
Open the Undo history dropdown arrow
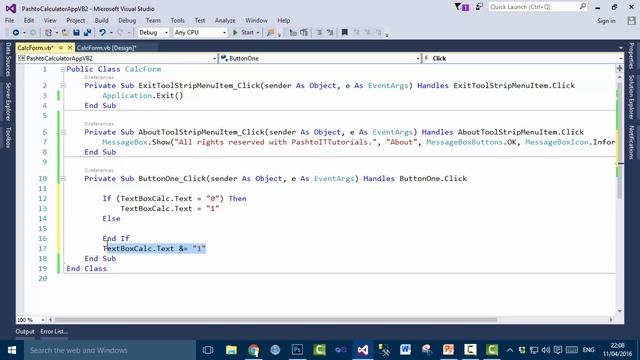[111, 33]
